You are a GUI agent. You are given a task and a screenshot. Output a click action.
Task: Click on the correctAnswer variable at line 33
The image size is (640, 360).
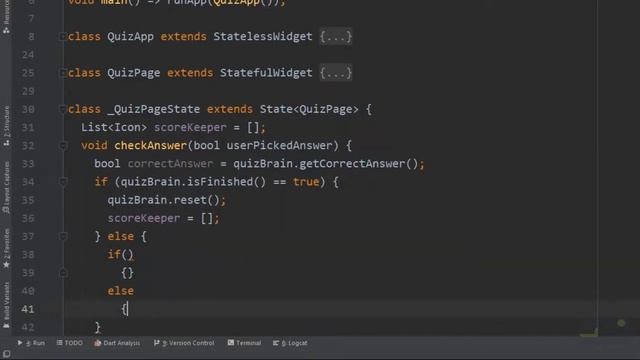pyautogui.click(x=170, y=164)
